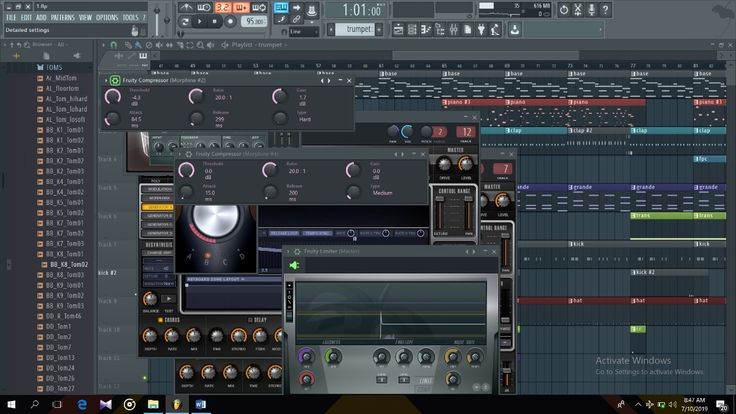Image resolution: width=736 pixels, height=414 pixels.
Task: Click the one-click audio recording microphone icon
Action: point(591,10)
